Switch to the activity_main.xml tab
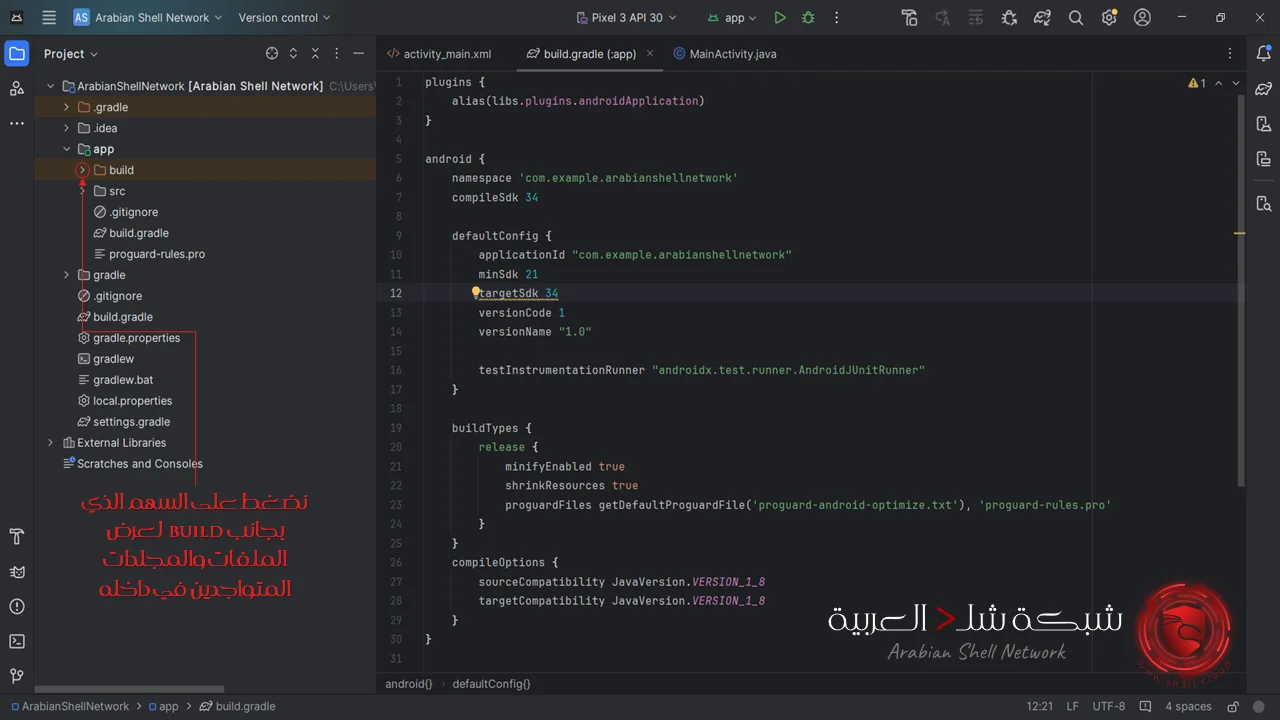The height and width of the screenshot is (720, 1280). tap(438, 54)
